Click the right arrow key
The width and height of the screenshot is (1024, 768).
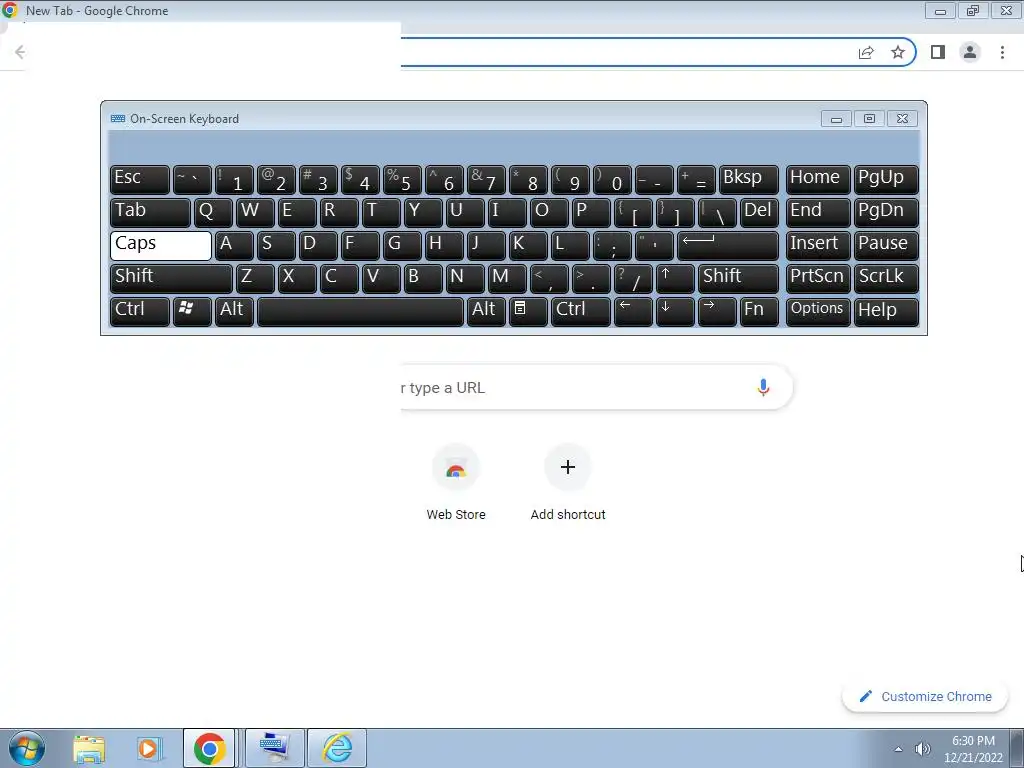coord(717,312)
